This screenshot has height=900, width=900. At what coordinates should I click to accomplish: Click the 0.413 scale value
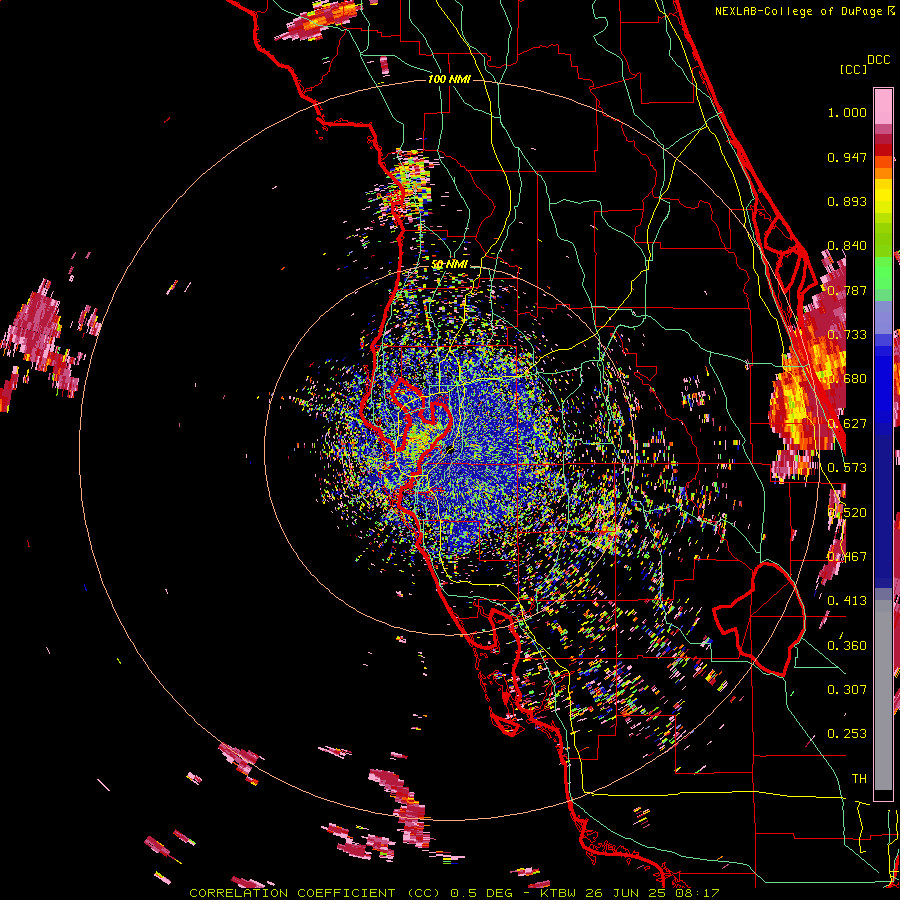(x=847, y=601)
